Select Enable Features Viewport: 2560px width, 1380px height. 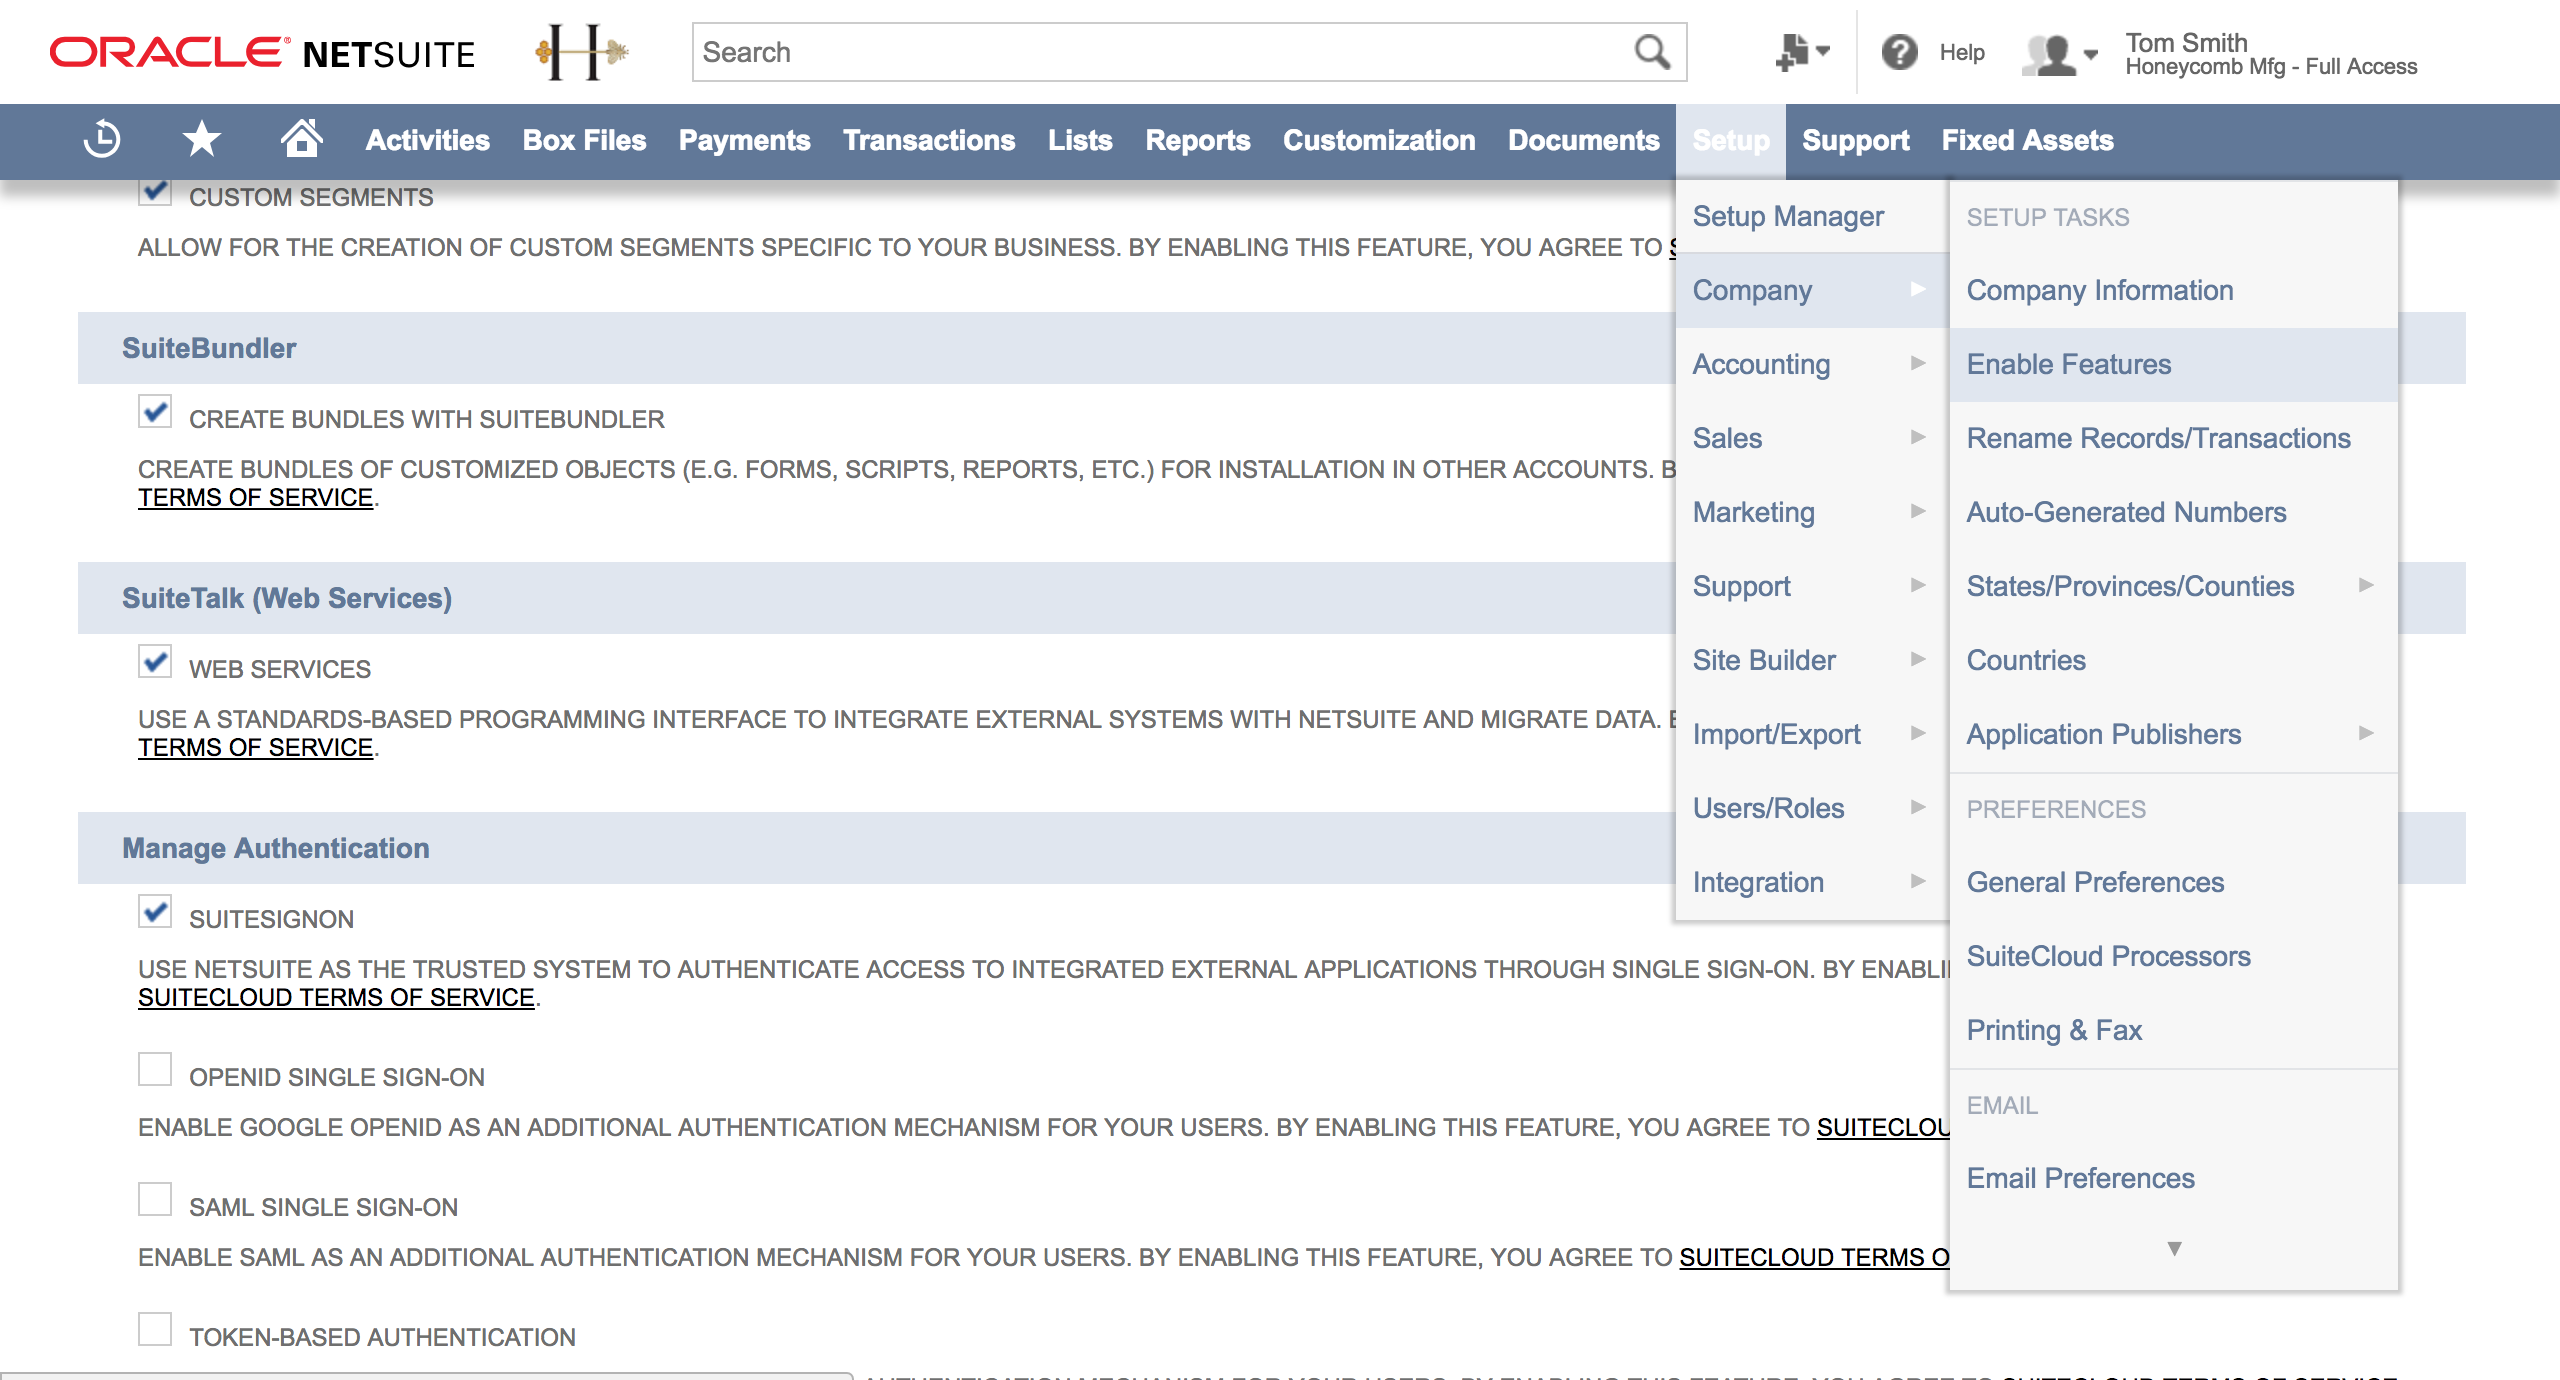point(2173,364)
